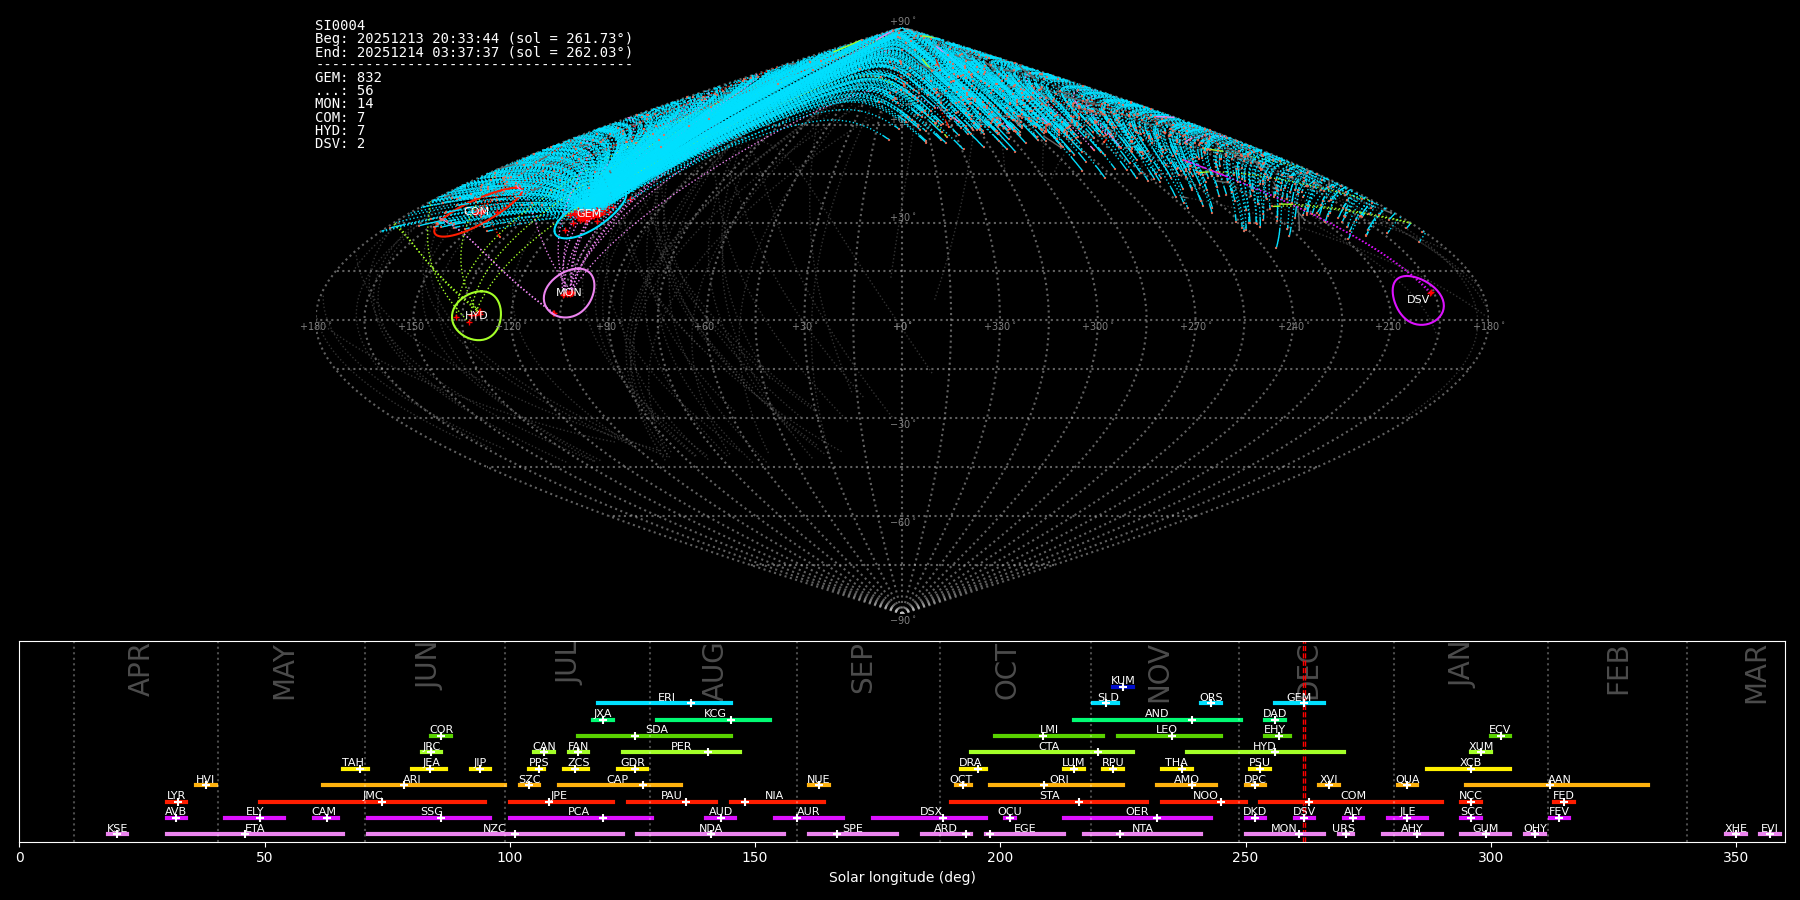Click the 'Solar longitude (deg)' axis label
The image size is (1800, 900).
(x=902, y=878)
